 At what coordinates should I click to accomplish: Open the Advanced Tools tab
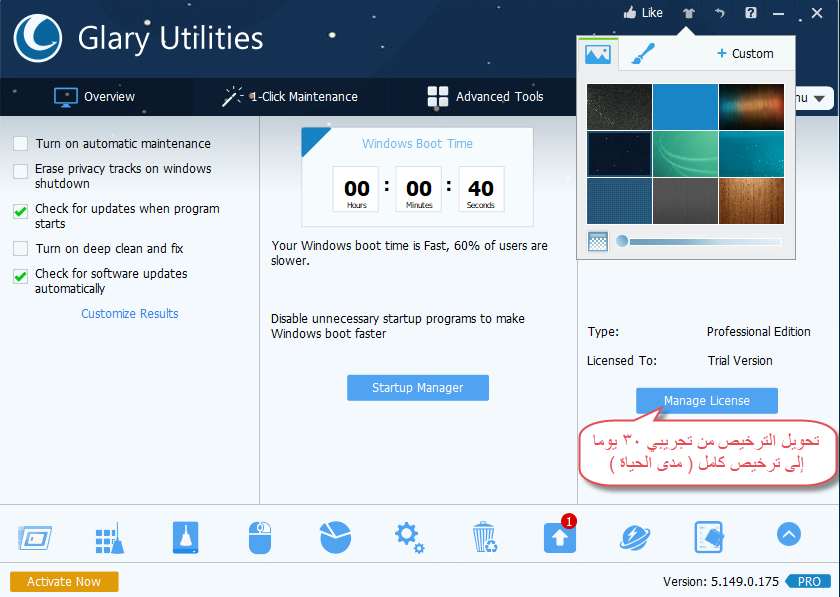485,97
